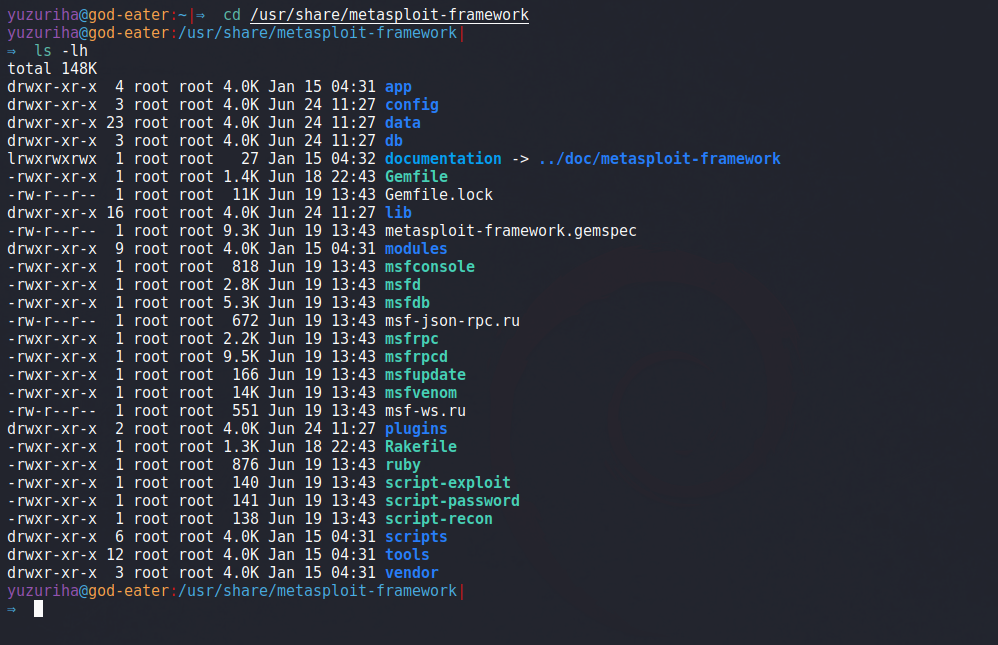The width and height of the screenshot is (998, 645).
Task: Click the 'db' directory name
Action: tap(393, 141)
